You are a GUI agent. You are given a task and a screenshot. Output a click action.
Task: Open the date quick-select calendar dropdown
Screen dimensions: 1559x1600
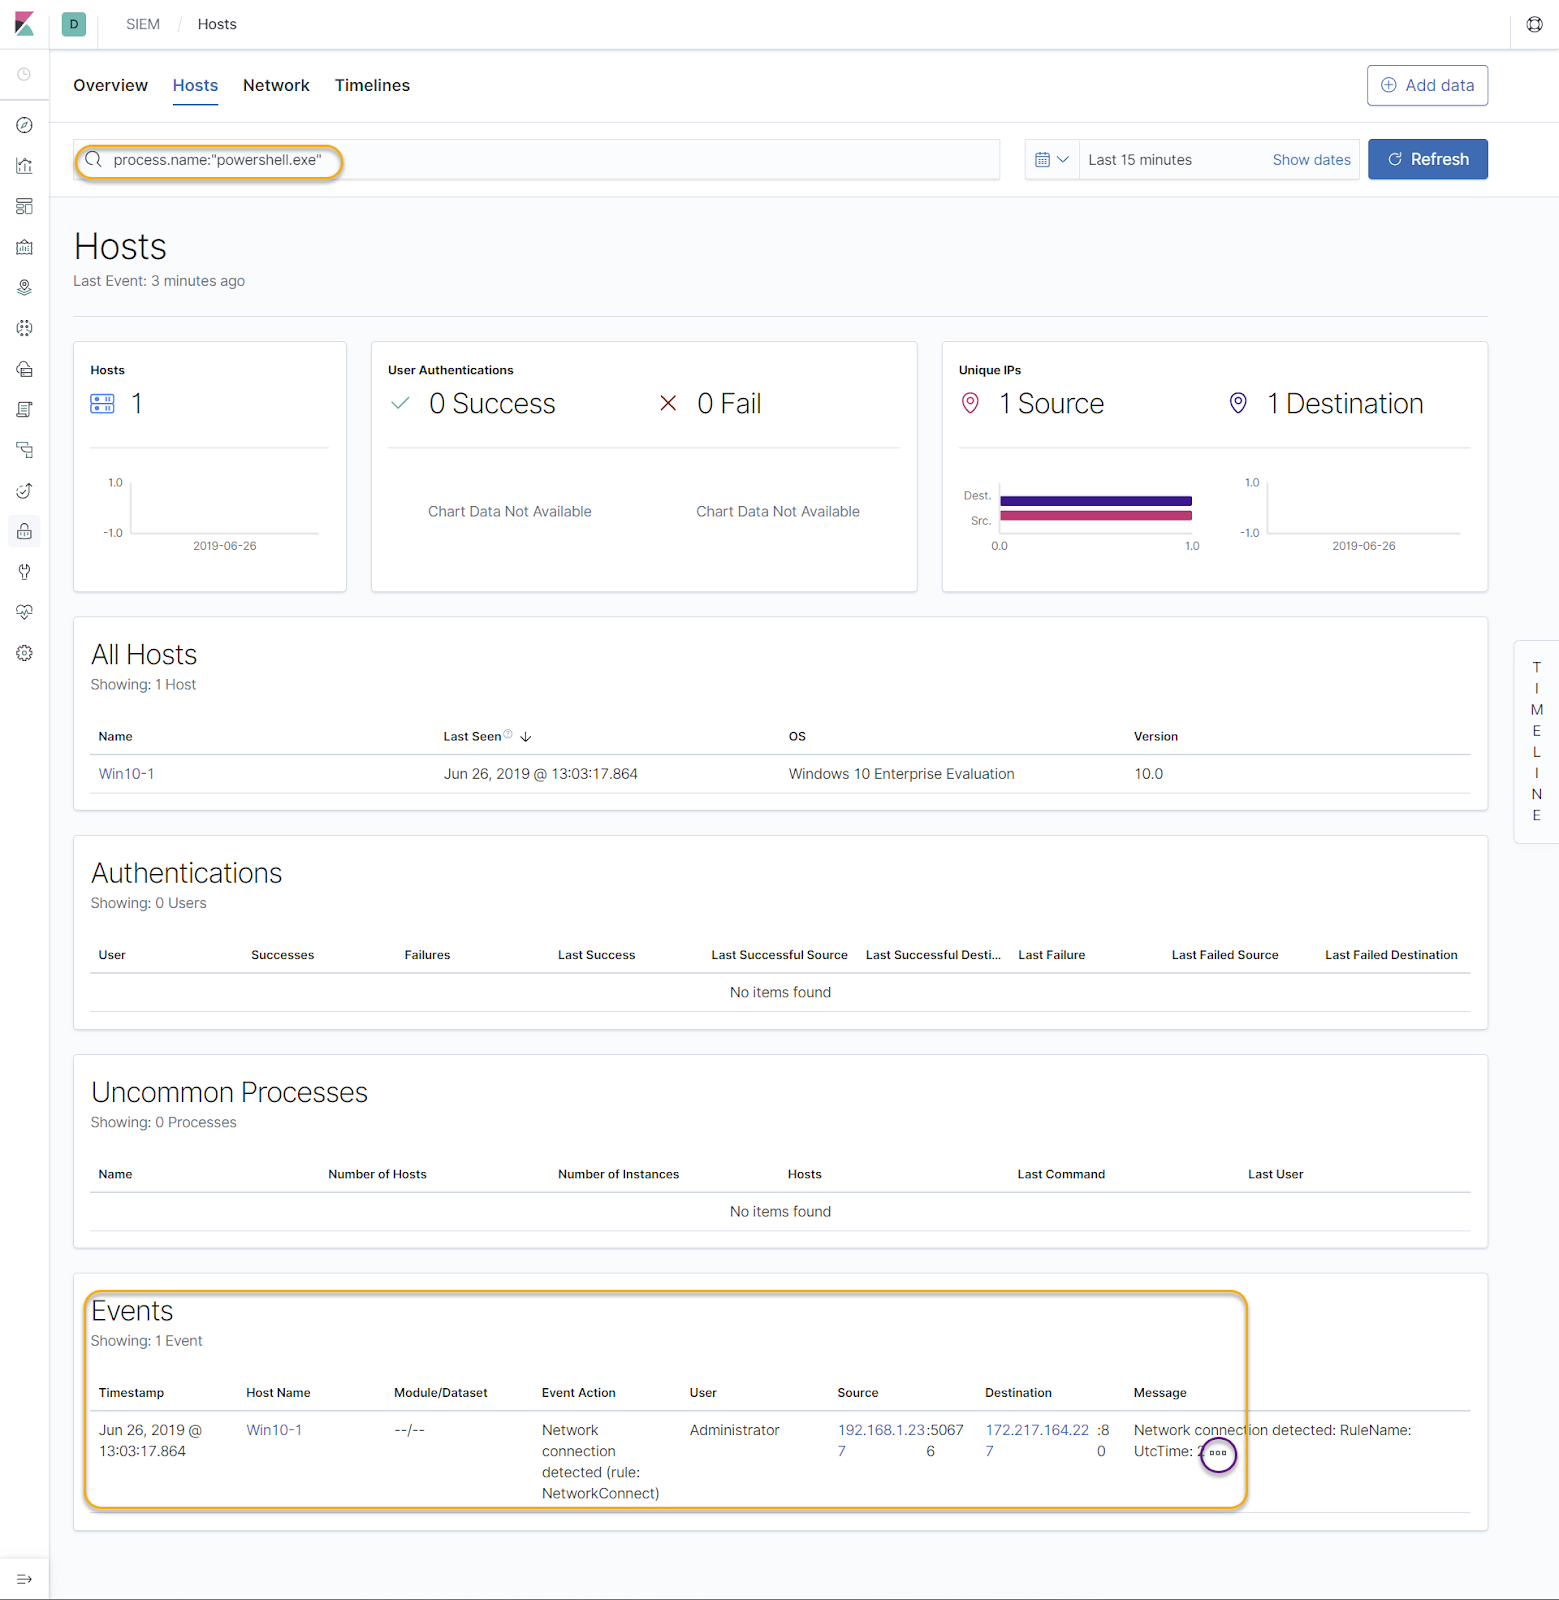coord(1052,160)
